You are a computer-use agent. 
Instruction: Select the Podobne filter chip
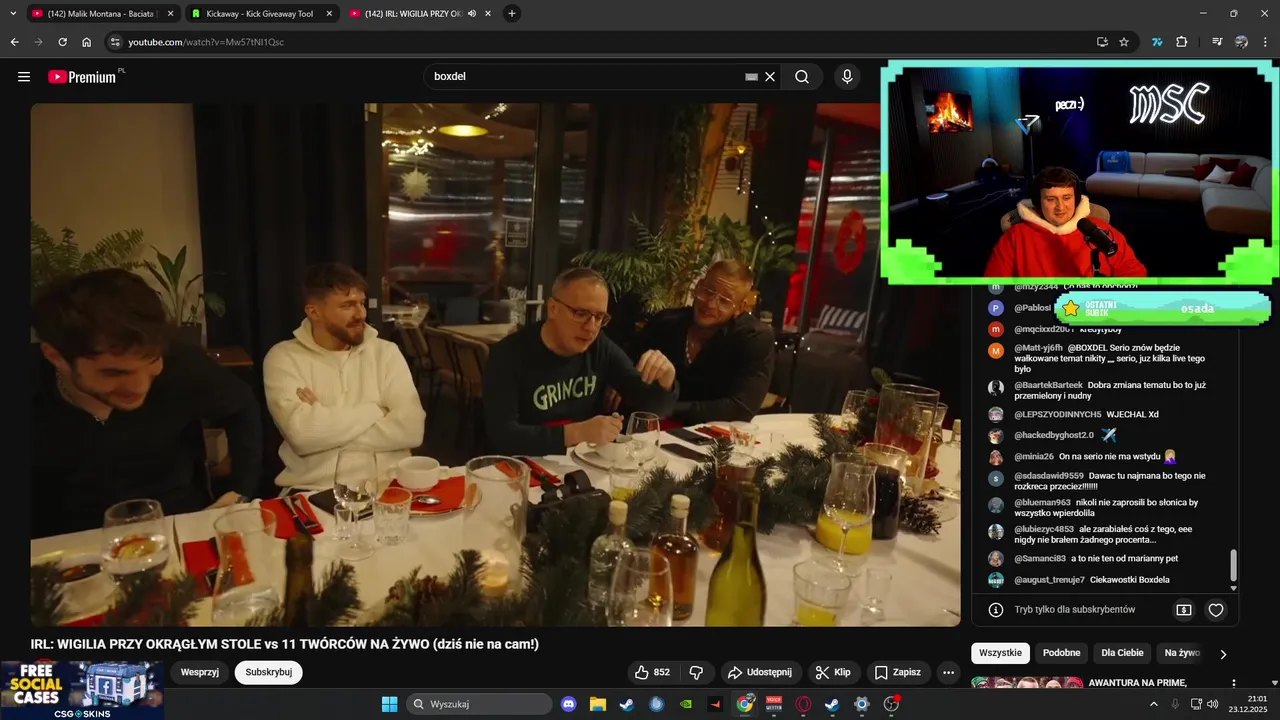[1061, 653]
